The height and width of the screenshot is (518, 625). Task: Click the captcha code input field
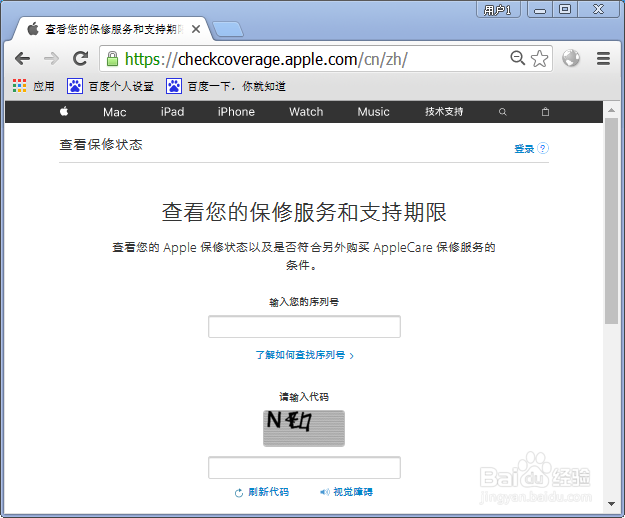click(x=304, y=468)
